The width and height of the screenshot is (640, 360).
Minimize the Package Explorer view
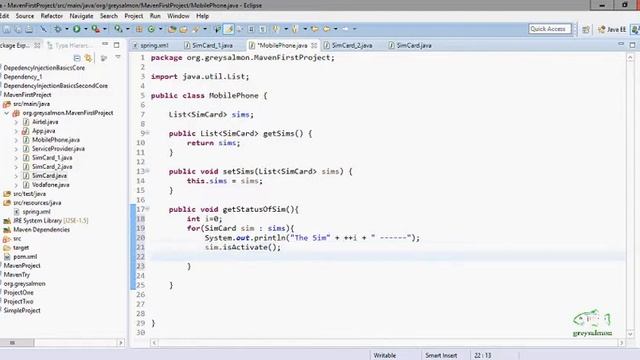pos(105,44)
